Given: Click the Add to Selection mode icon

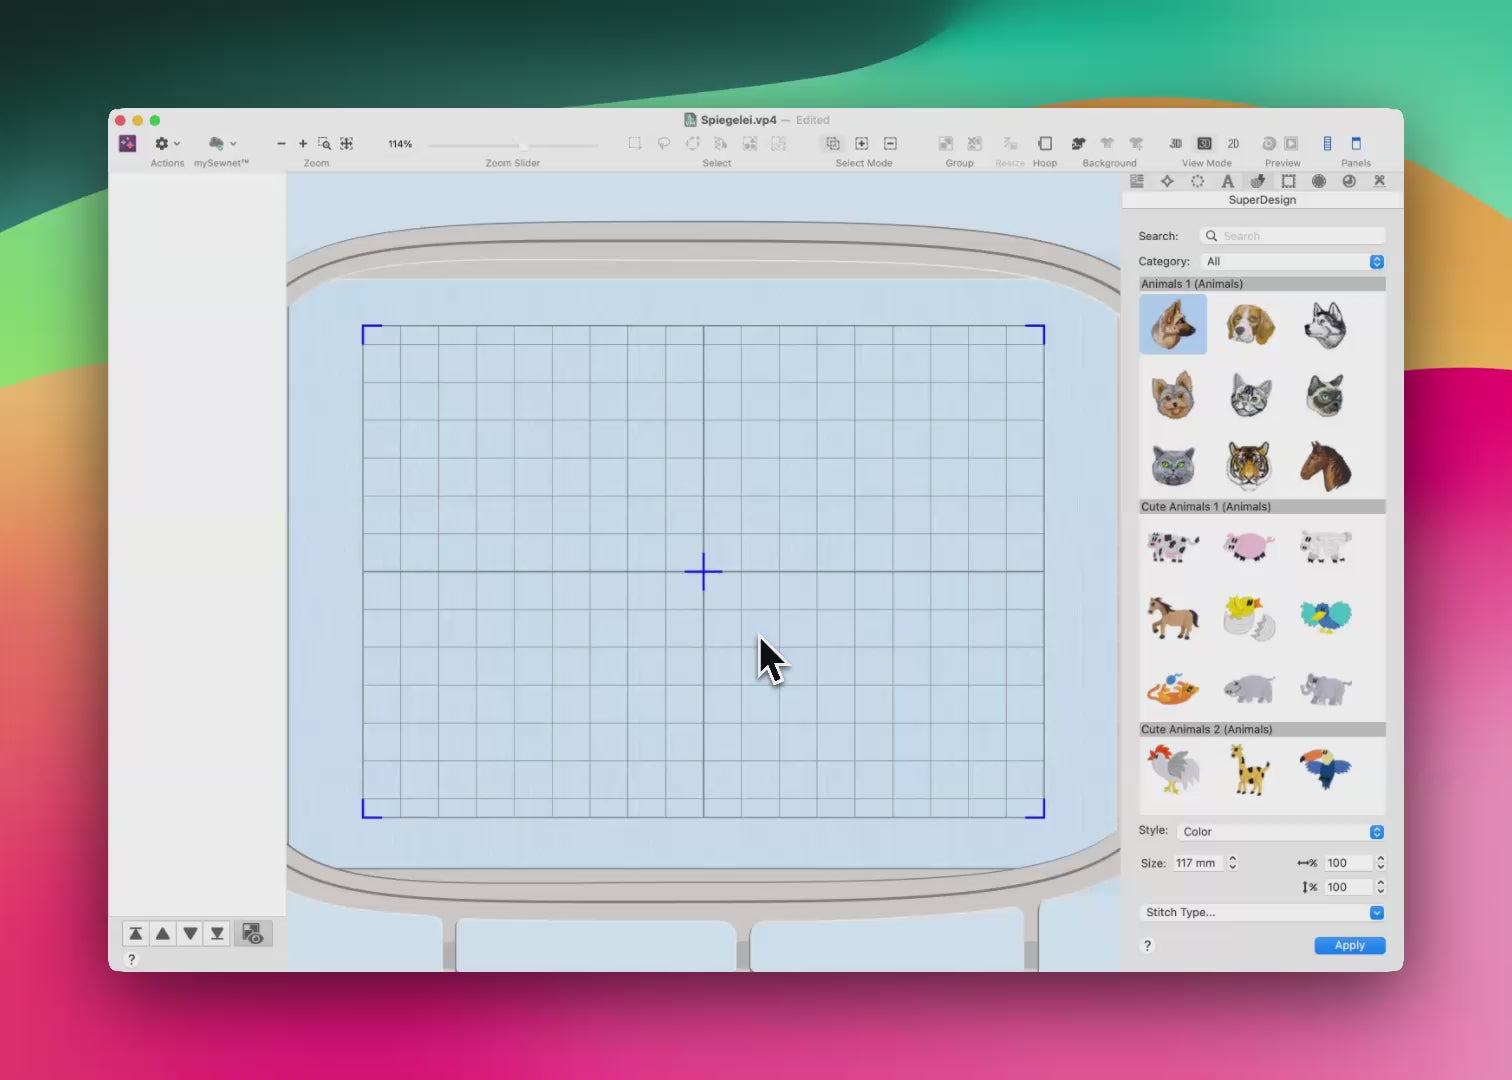Looking at the screenshot, I should (861, 144).
